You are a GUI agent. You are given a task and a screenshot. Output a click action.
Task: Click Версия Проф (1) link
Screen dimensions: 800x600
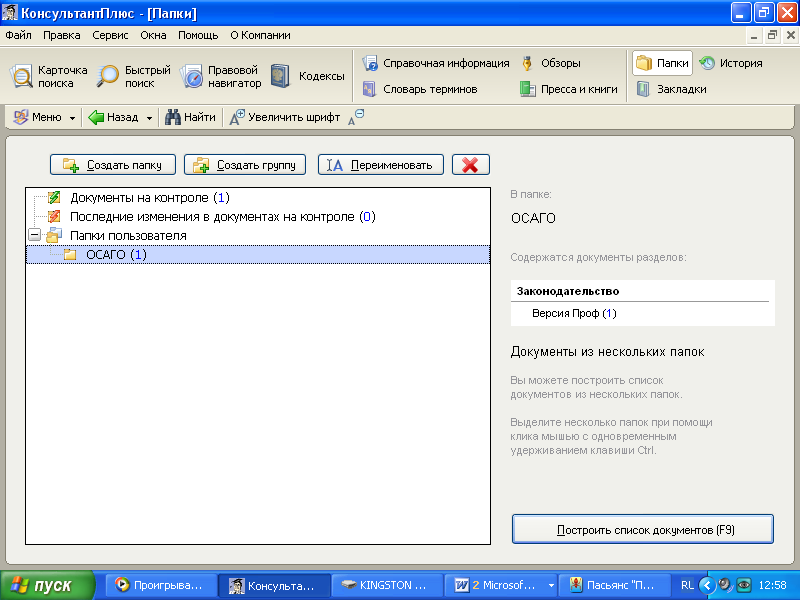pos(574,313)
